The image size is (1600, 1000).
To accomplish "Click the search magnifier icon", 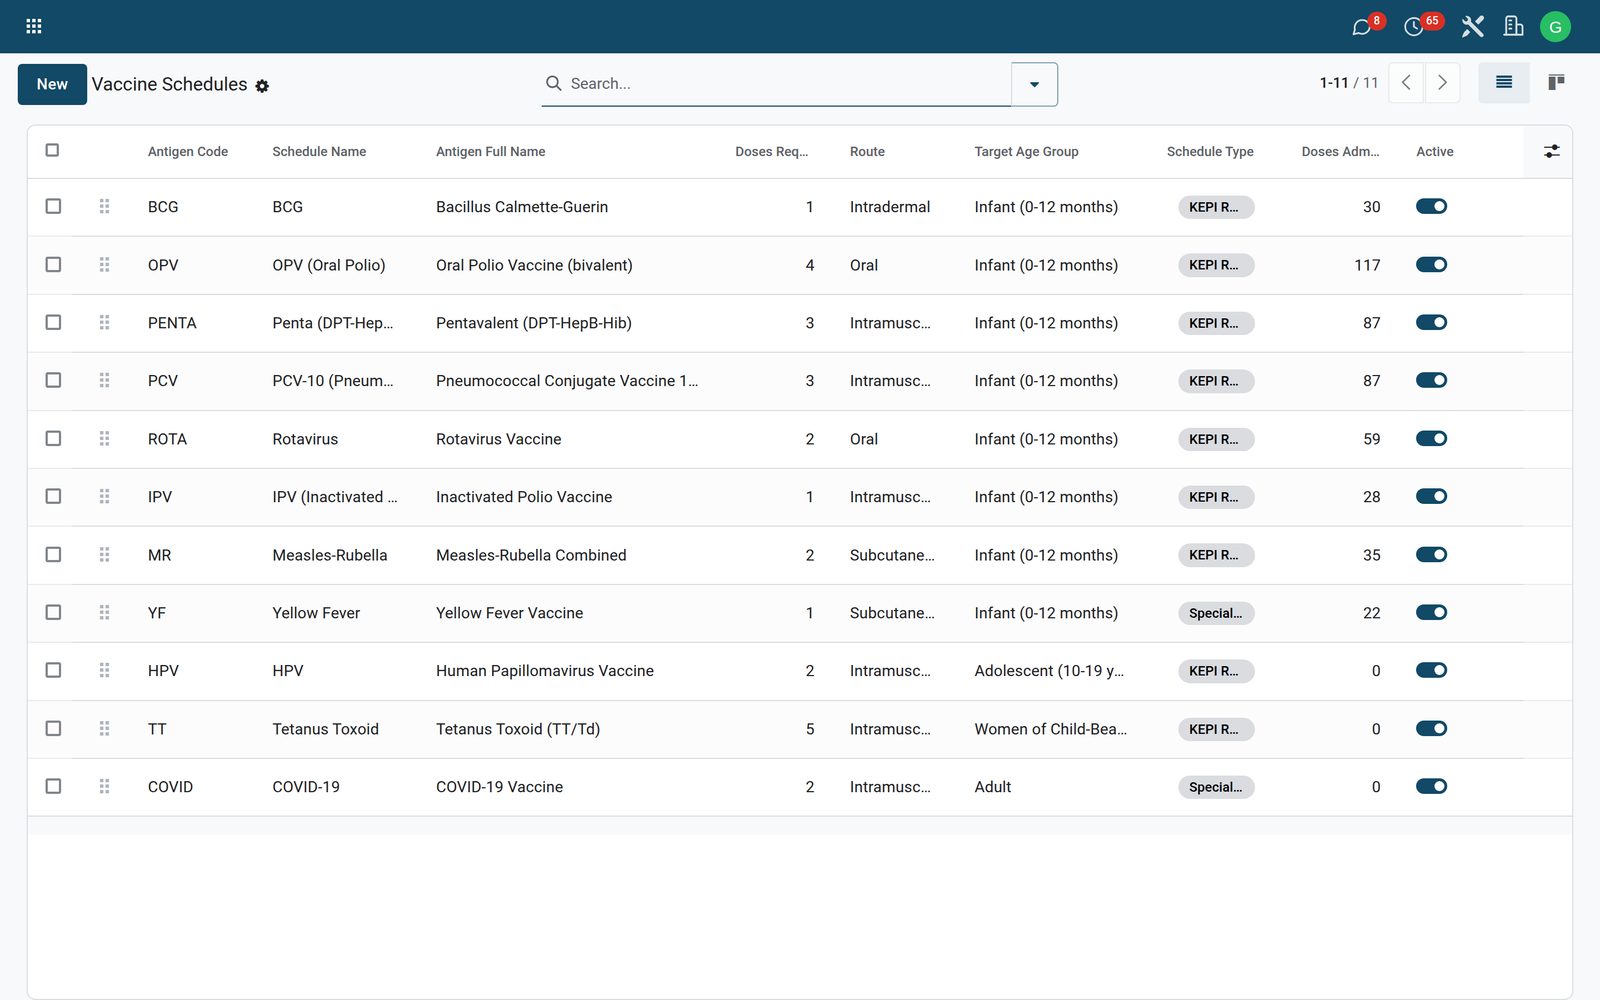I will tap(553, 83).
